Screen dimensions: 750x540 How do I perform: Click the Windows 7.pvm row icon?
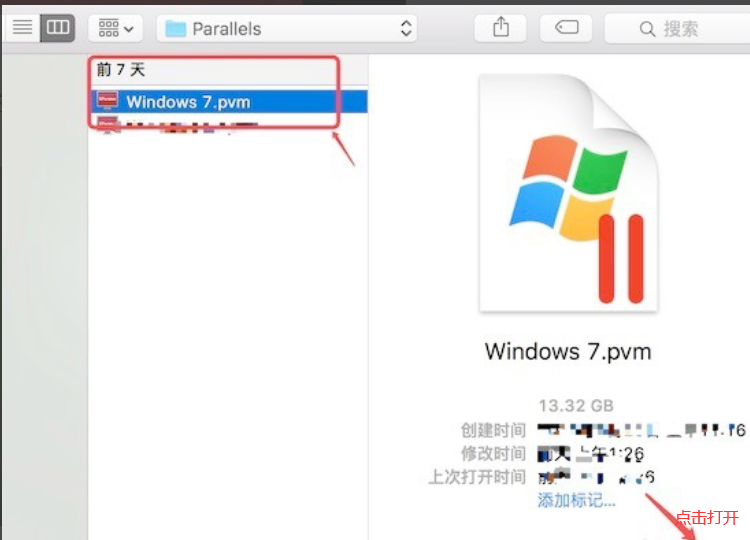coord(107,101)
